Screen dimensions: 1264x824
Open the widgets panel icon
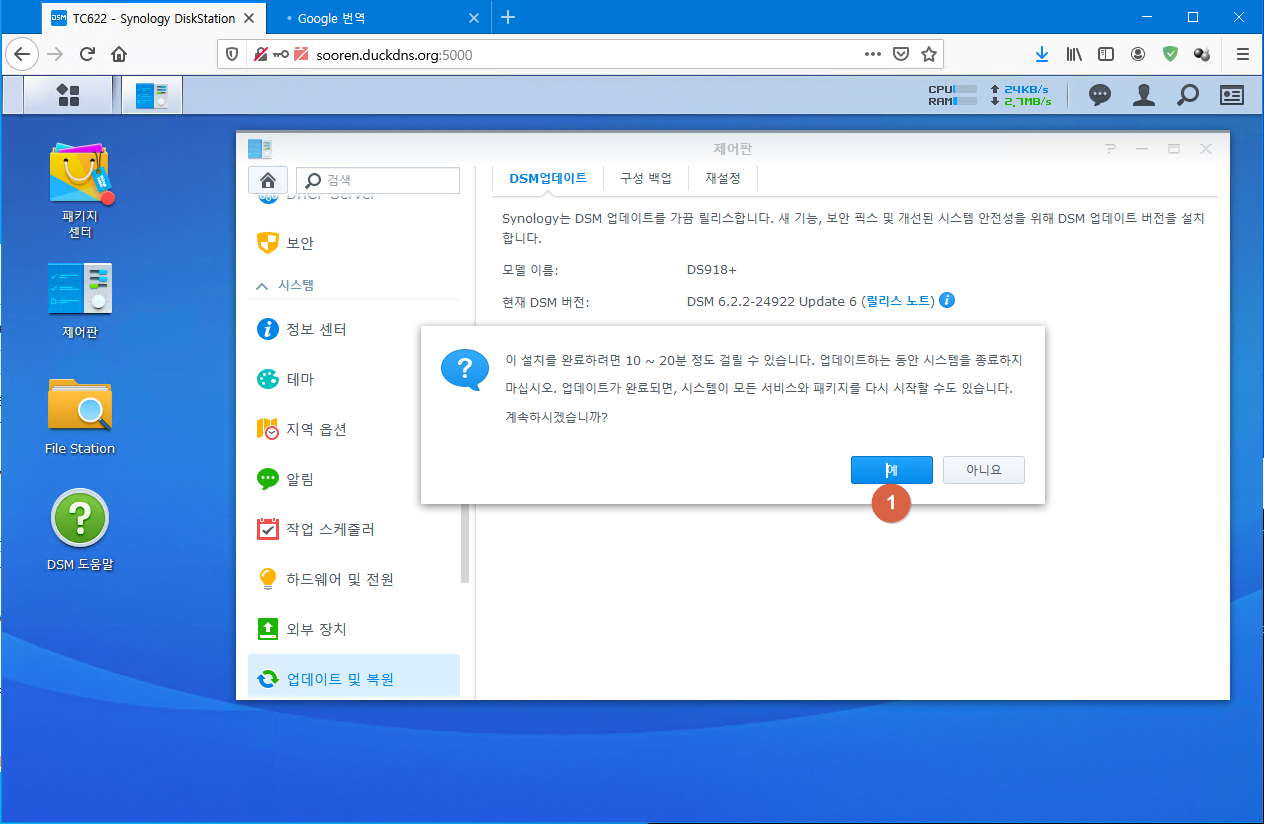[1232, 95]
